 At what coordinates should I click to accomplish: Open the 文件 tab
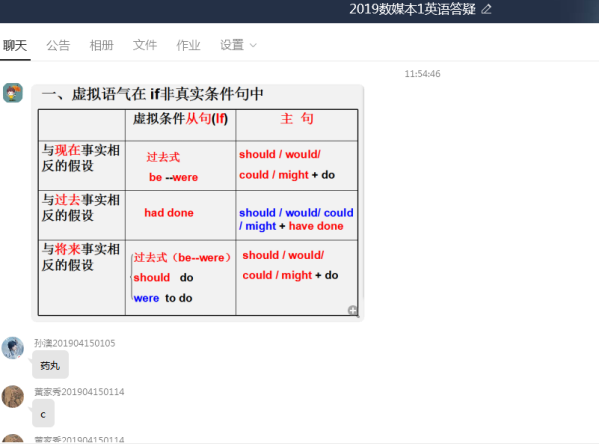[x=145, y=45]
